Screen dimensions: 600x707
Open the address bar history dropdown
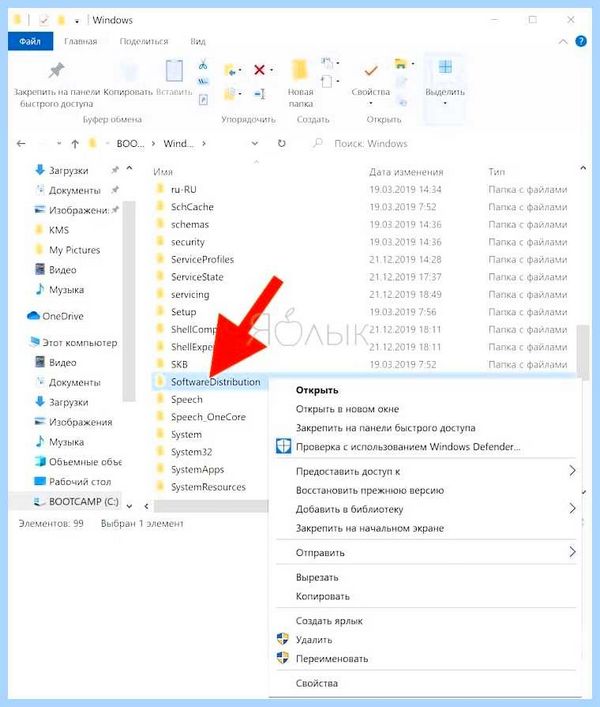click(x=255, y=143)
